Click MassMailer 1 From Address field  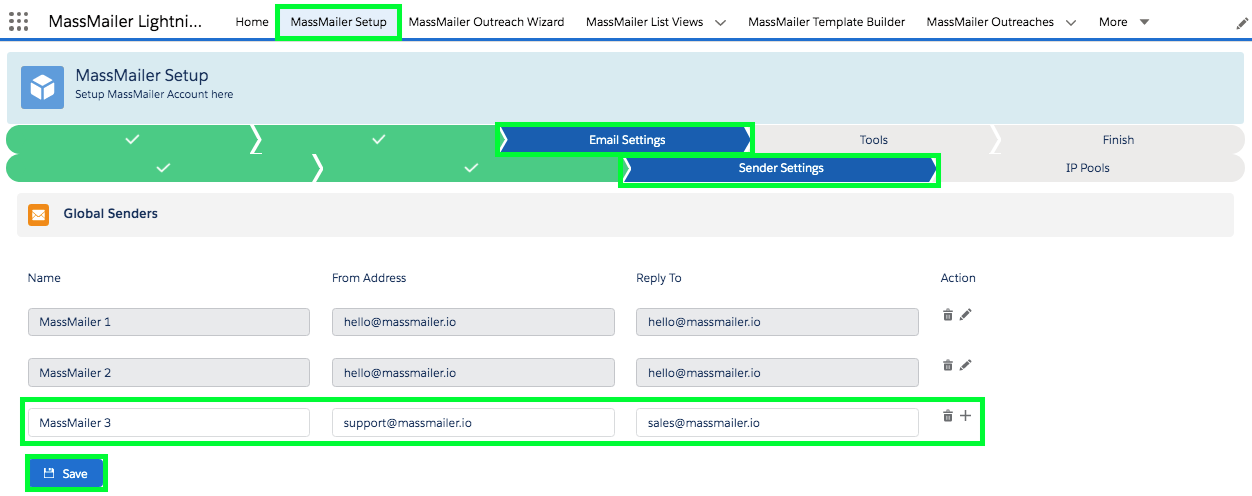point(473,322)
